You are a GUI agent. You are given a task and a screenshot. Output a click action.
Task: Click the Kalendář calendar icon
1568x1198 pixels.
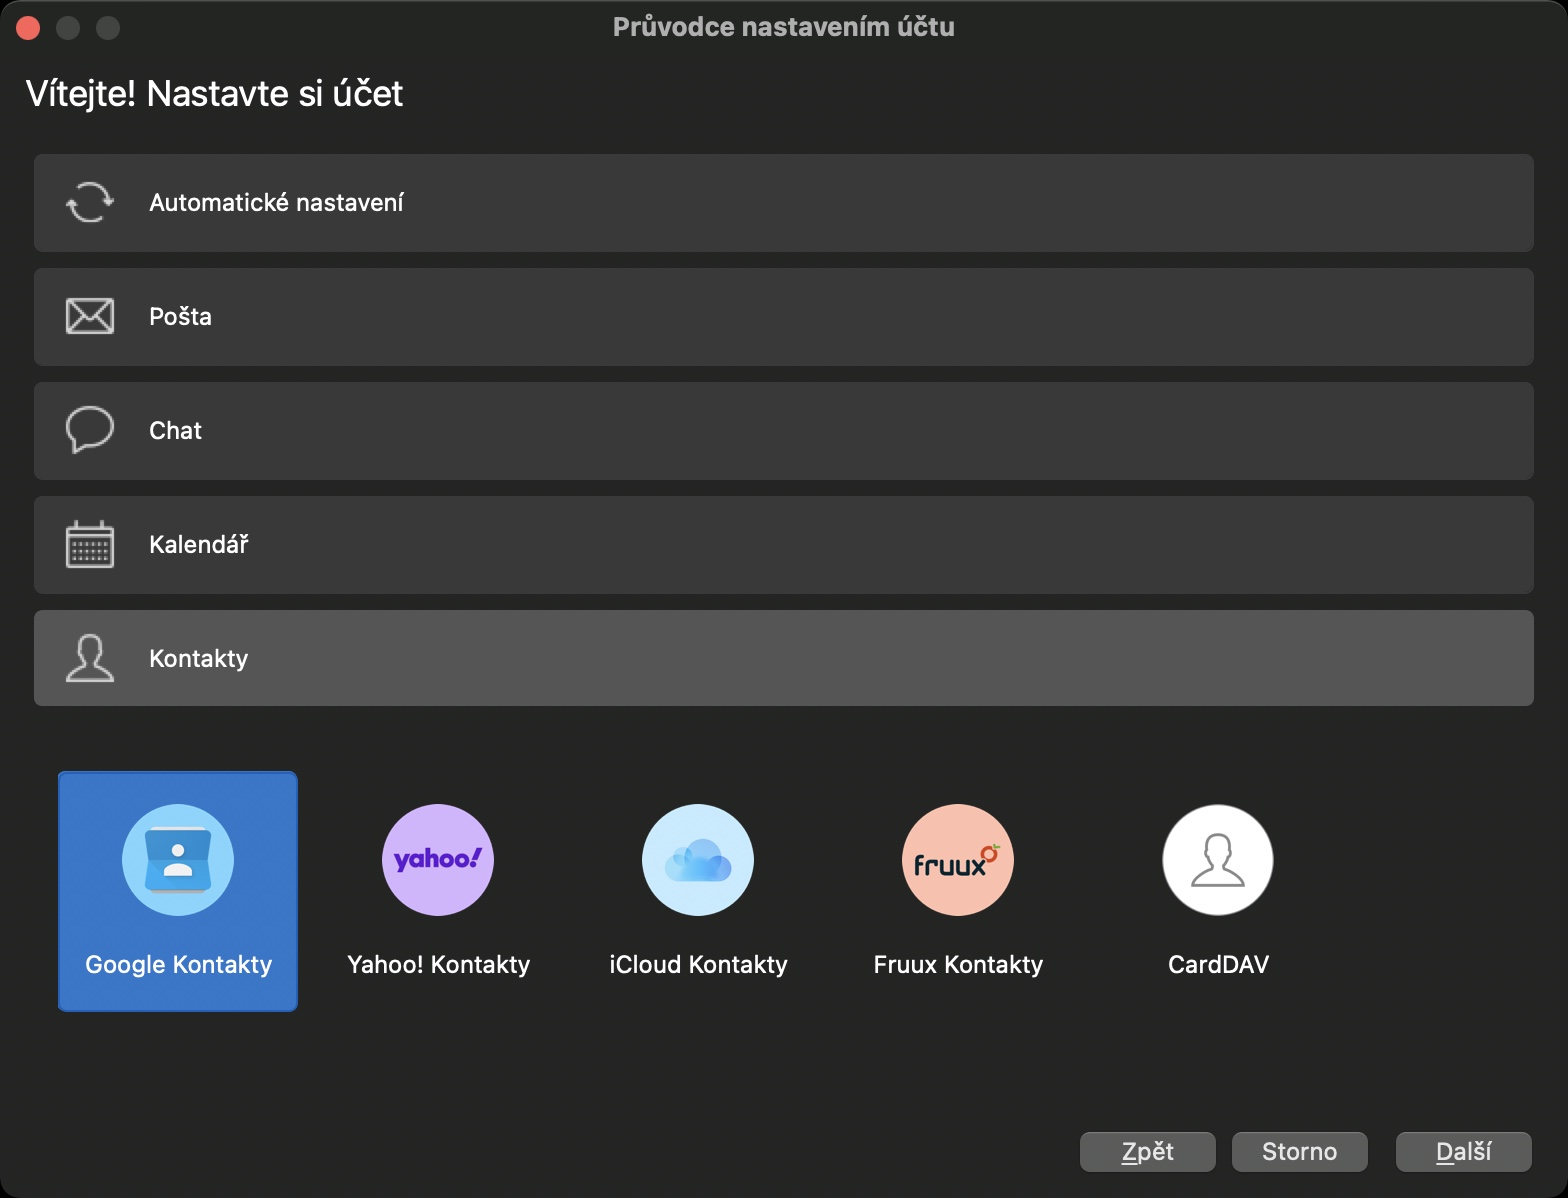90,545
